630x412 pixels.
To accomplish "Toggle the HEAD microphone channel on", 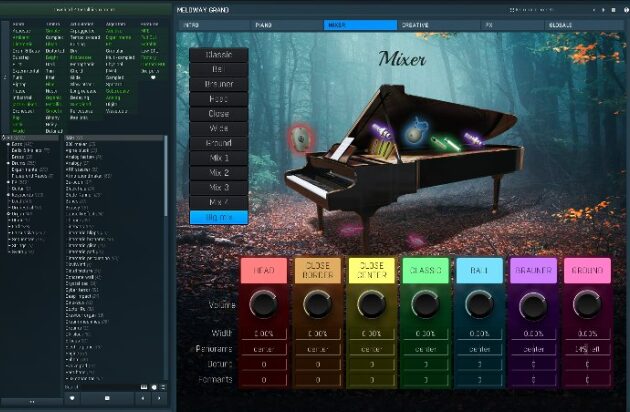I will tap(264, 270).
